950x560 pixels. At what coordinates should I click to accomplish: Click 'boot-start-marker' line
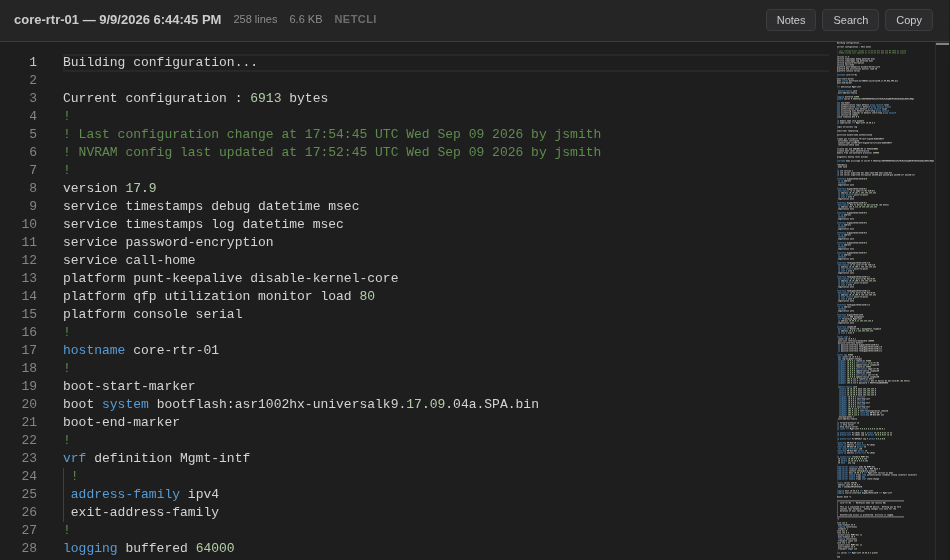coord(129,386)
